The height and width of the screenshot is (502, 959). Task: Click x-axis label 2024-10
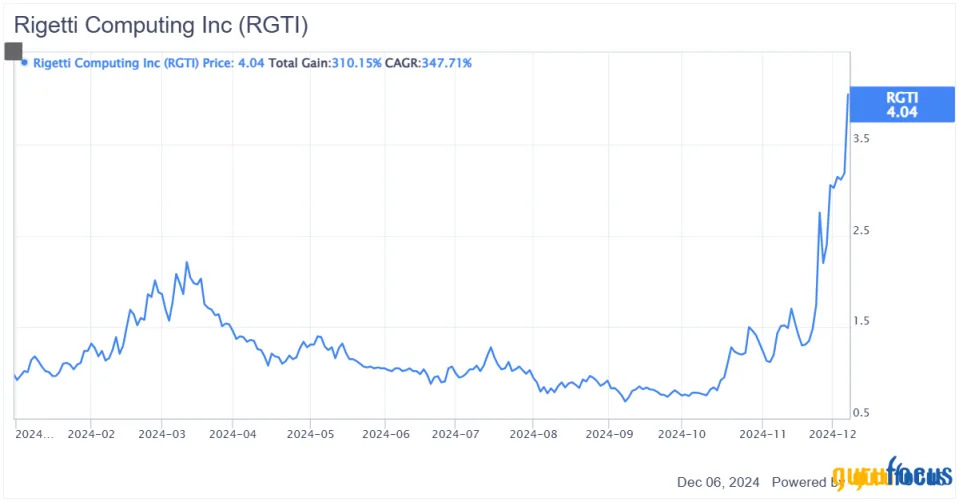pyautogui.click(x=682, y=434)
